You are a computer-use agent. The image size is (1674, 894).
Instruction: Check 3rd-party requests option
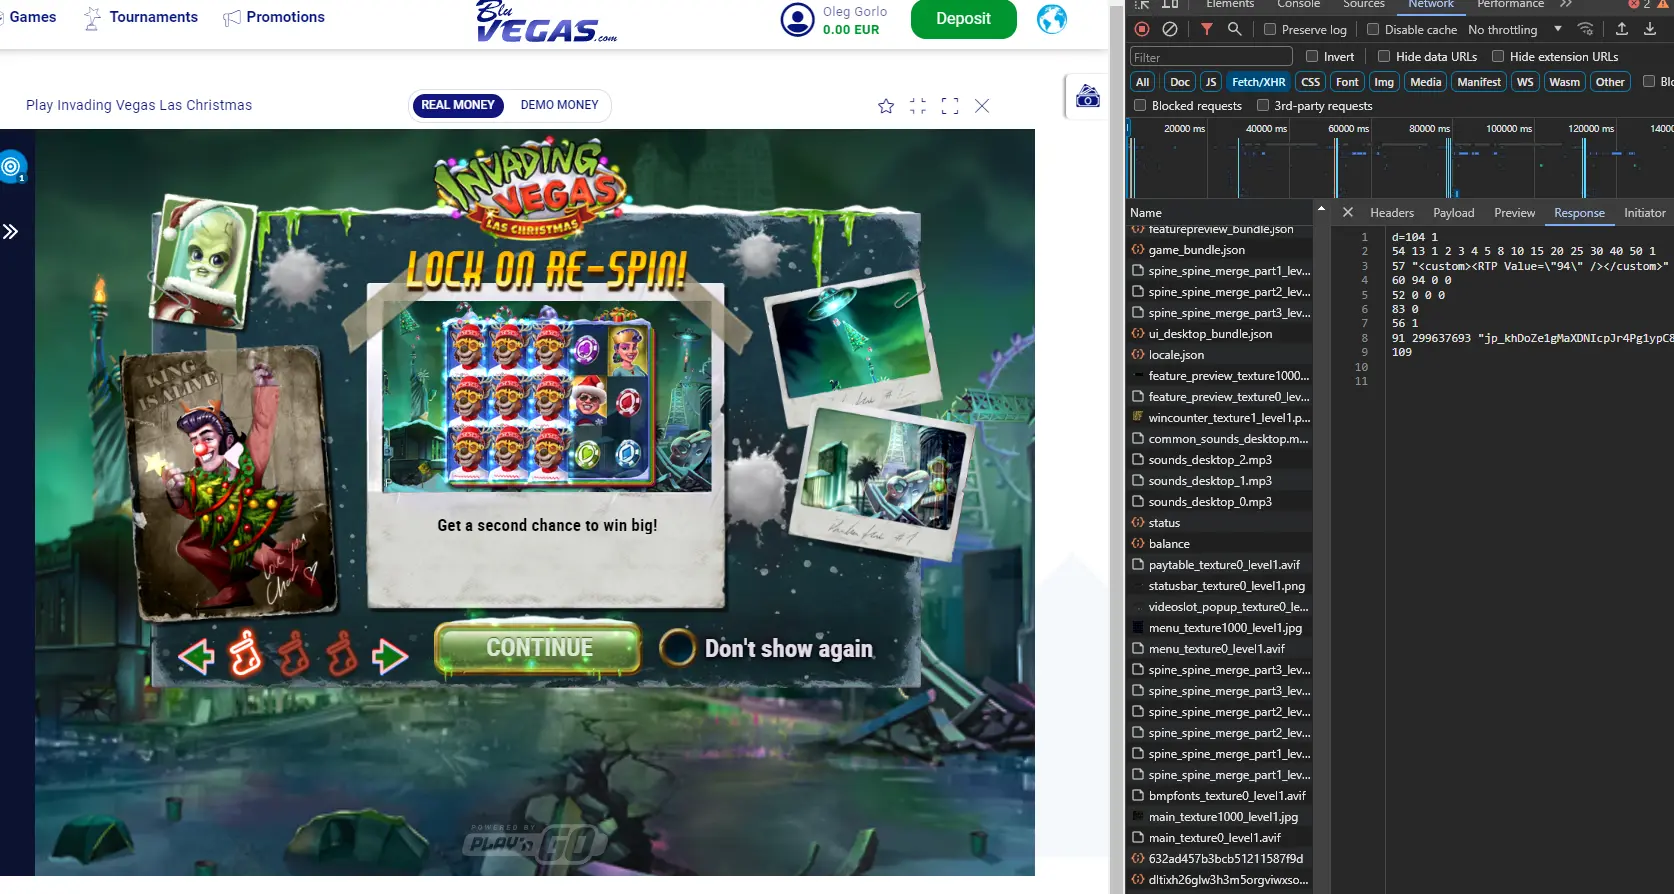pyautogui.click(x=1263, y=105)
